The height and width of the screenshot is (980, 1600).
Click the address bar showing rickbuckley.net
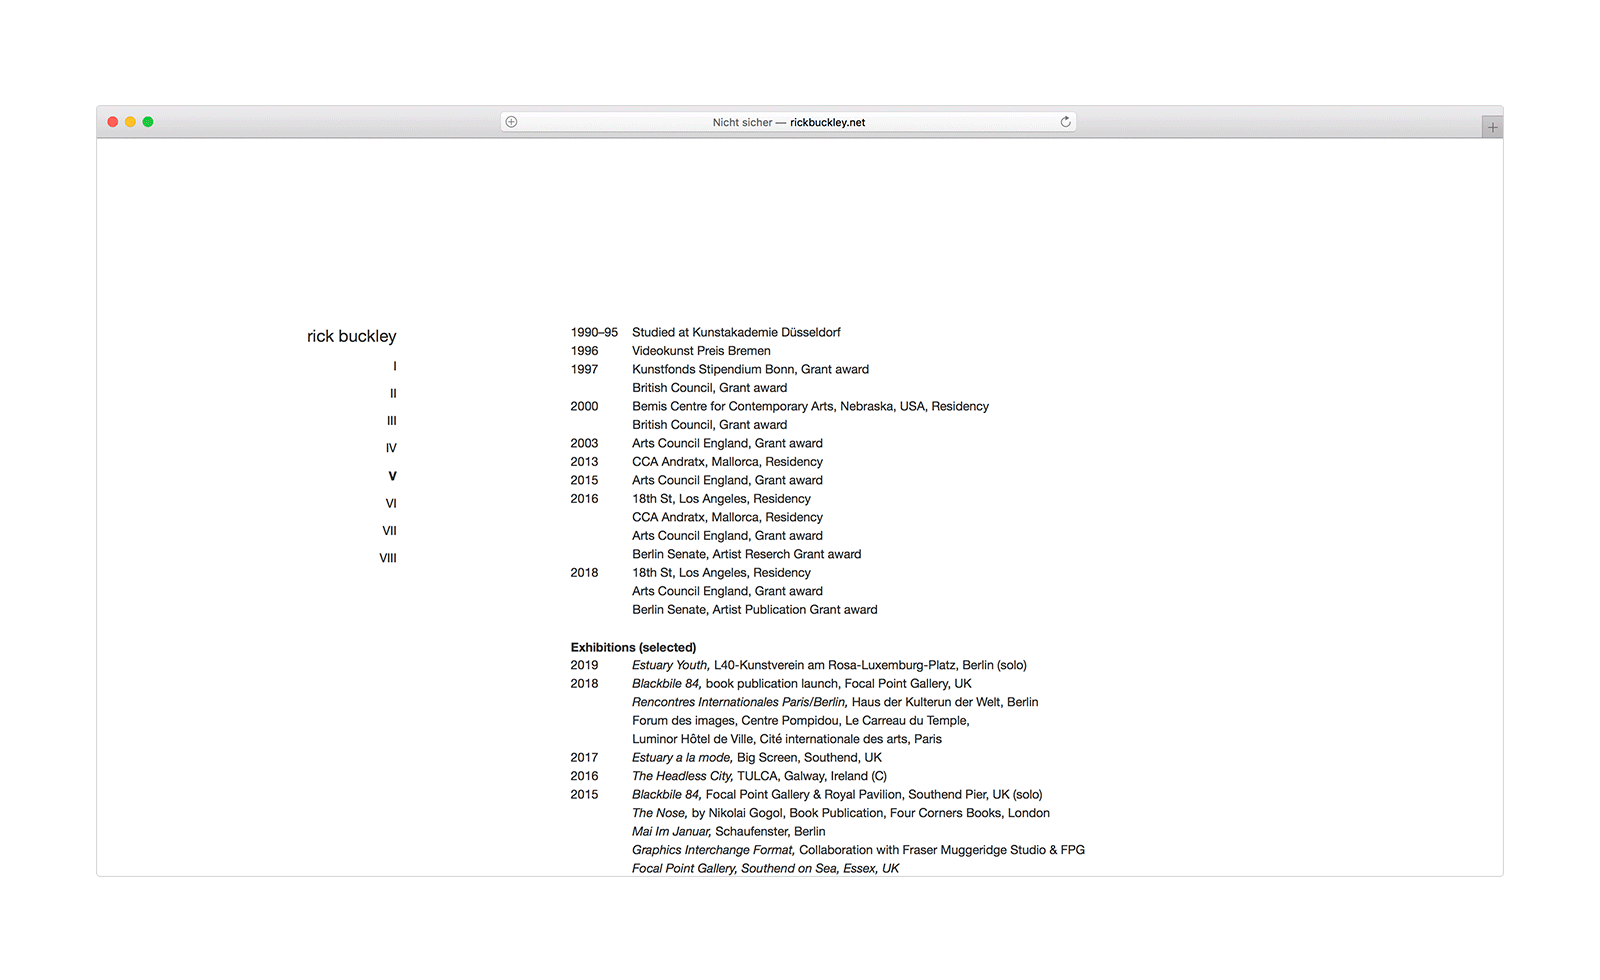788,122
